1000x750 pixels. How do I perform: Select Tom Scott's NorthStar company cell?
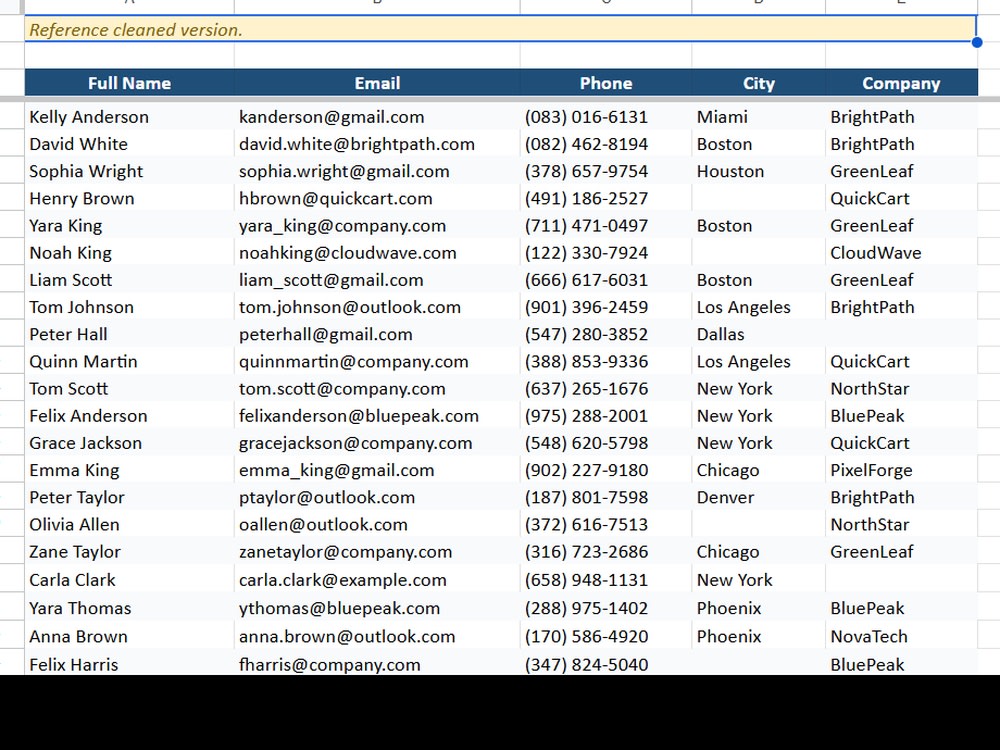tap(901, 388)
